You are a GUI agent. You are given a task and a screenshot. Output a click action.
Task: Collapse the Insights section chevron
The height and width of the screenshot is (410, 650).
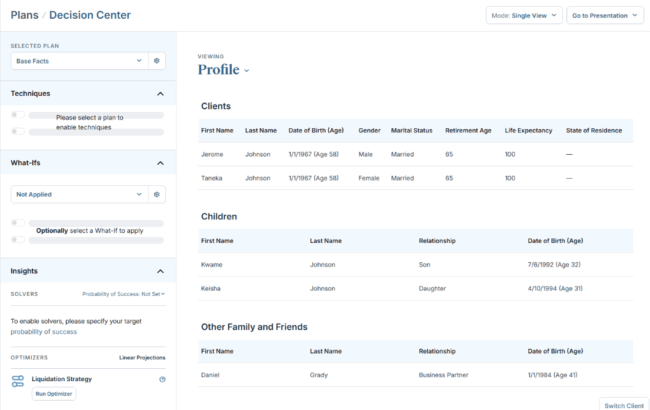coord(160,271)
